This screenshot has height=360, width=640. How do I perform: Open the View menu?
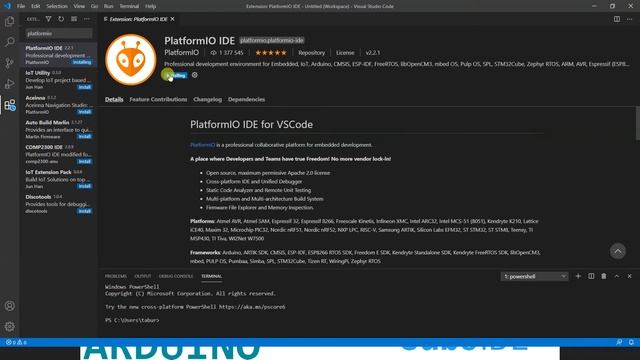pyautogui.click(x=79, y=6)
